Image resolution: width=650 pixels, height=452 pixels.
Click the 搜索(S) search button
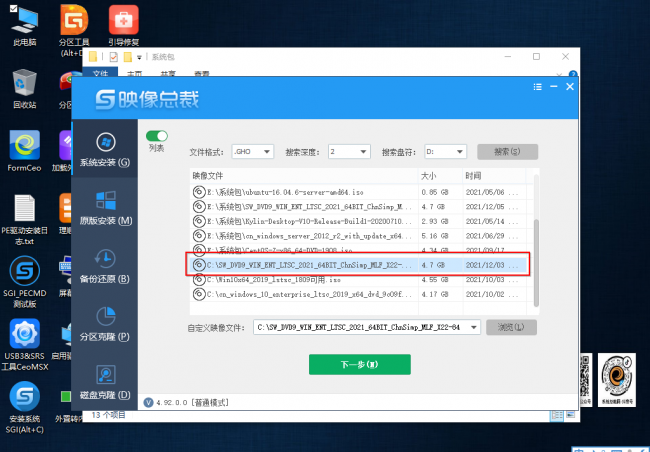point(507,152)
